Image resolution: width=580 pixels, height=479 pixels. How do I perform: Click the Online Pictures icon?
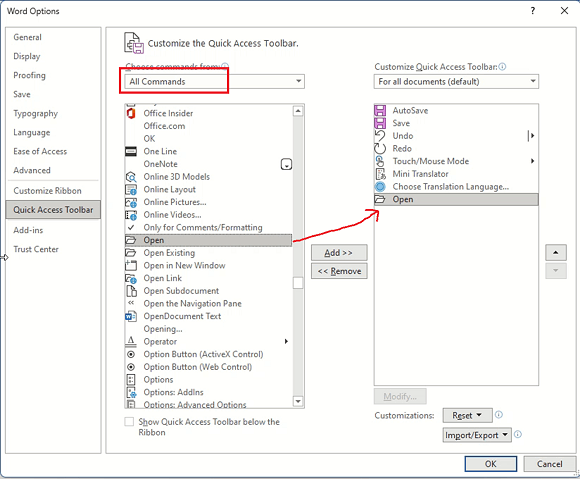point(131,202)
